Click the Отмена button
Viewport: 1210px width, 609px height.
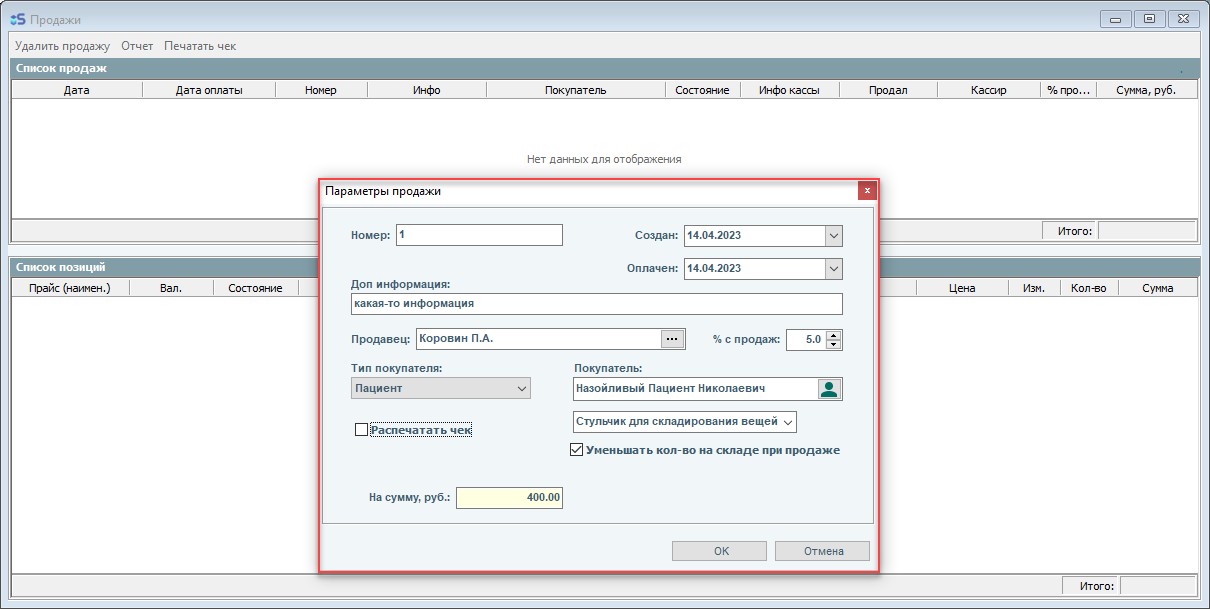[822, 551]
